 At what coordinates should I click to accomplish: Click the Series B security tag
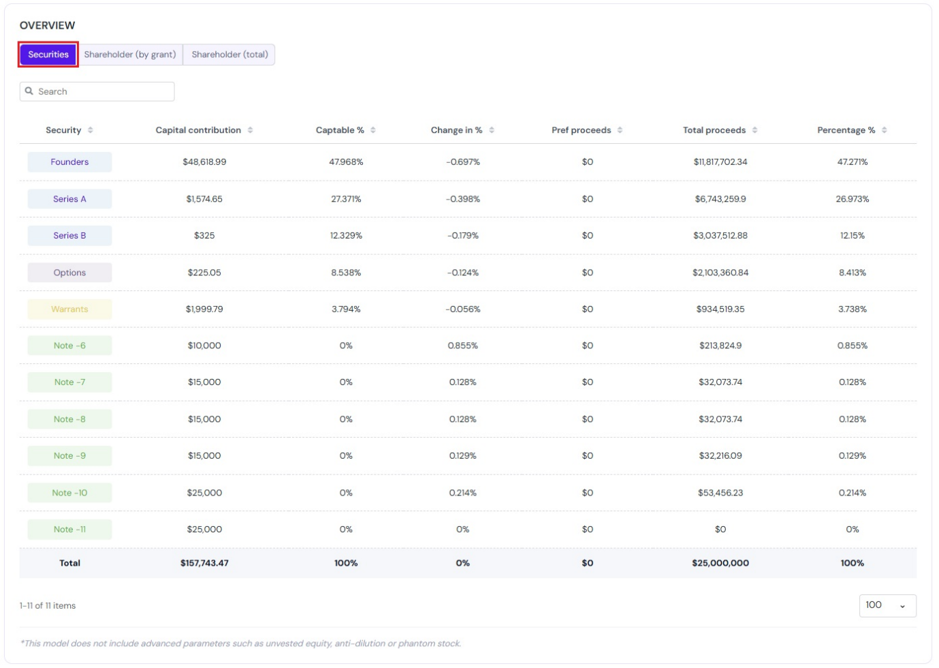(69, 235)
